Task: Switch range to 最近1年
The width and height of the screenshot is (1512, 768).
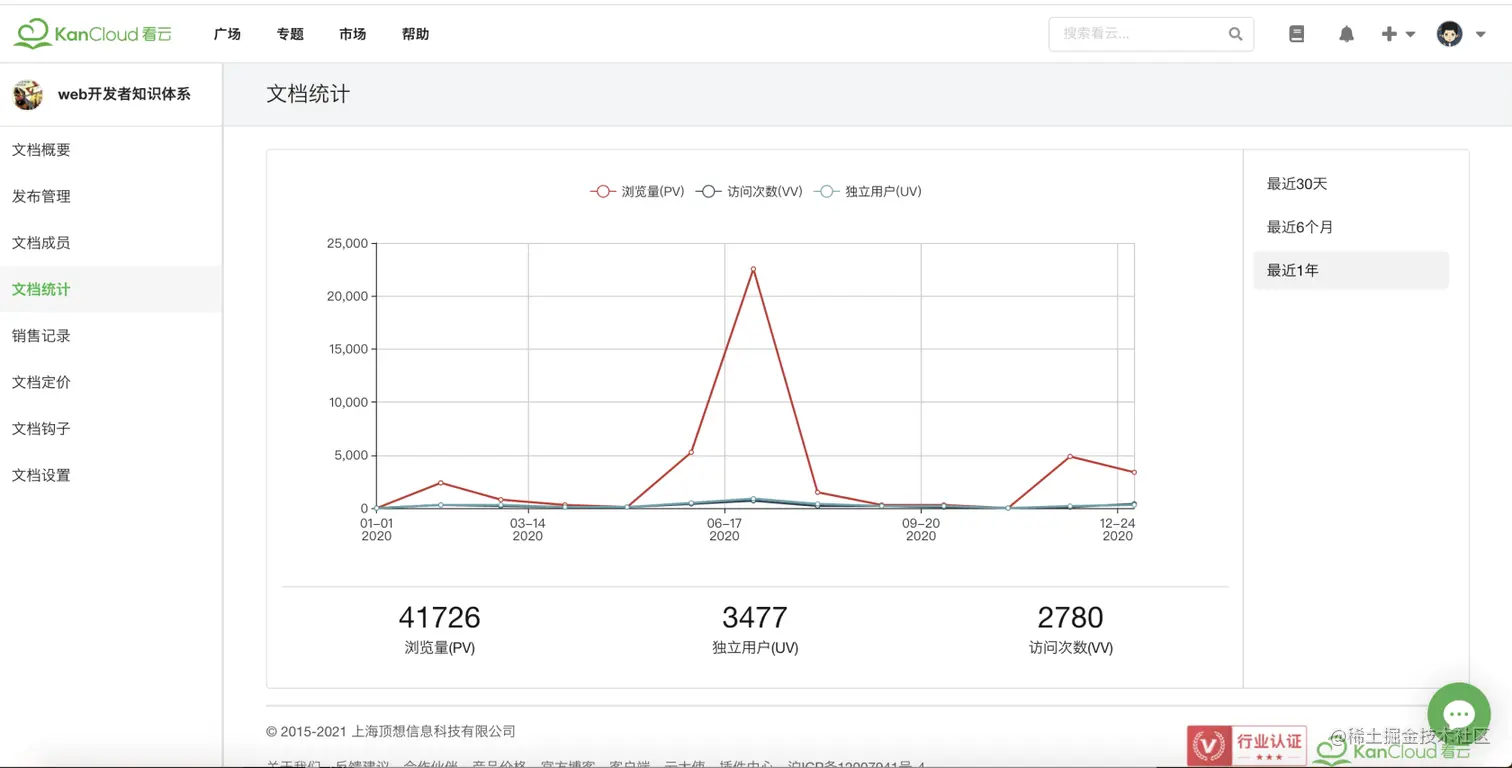Action: tap(1350, 270)
